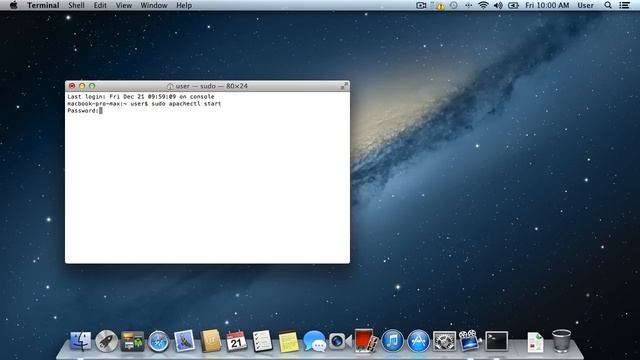Open the Apple menu
640x360 pixels.
pos(13,5)
